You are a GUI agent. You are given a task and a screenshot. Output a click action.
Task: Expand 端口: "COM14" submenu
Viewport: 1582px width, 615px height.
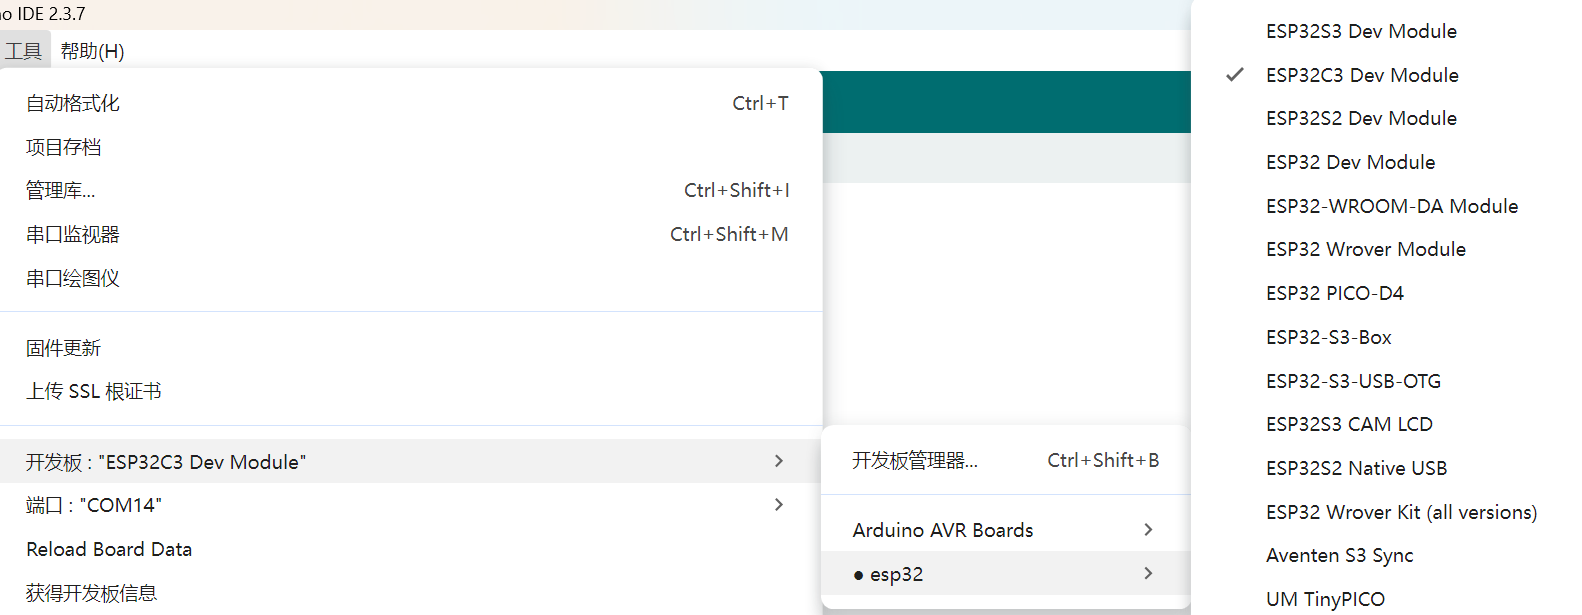coord(411,505)
